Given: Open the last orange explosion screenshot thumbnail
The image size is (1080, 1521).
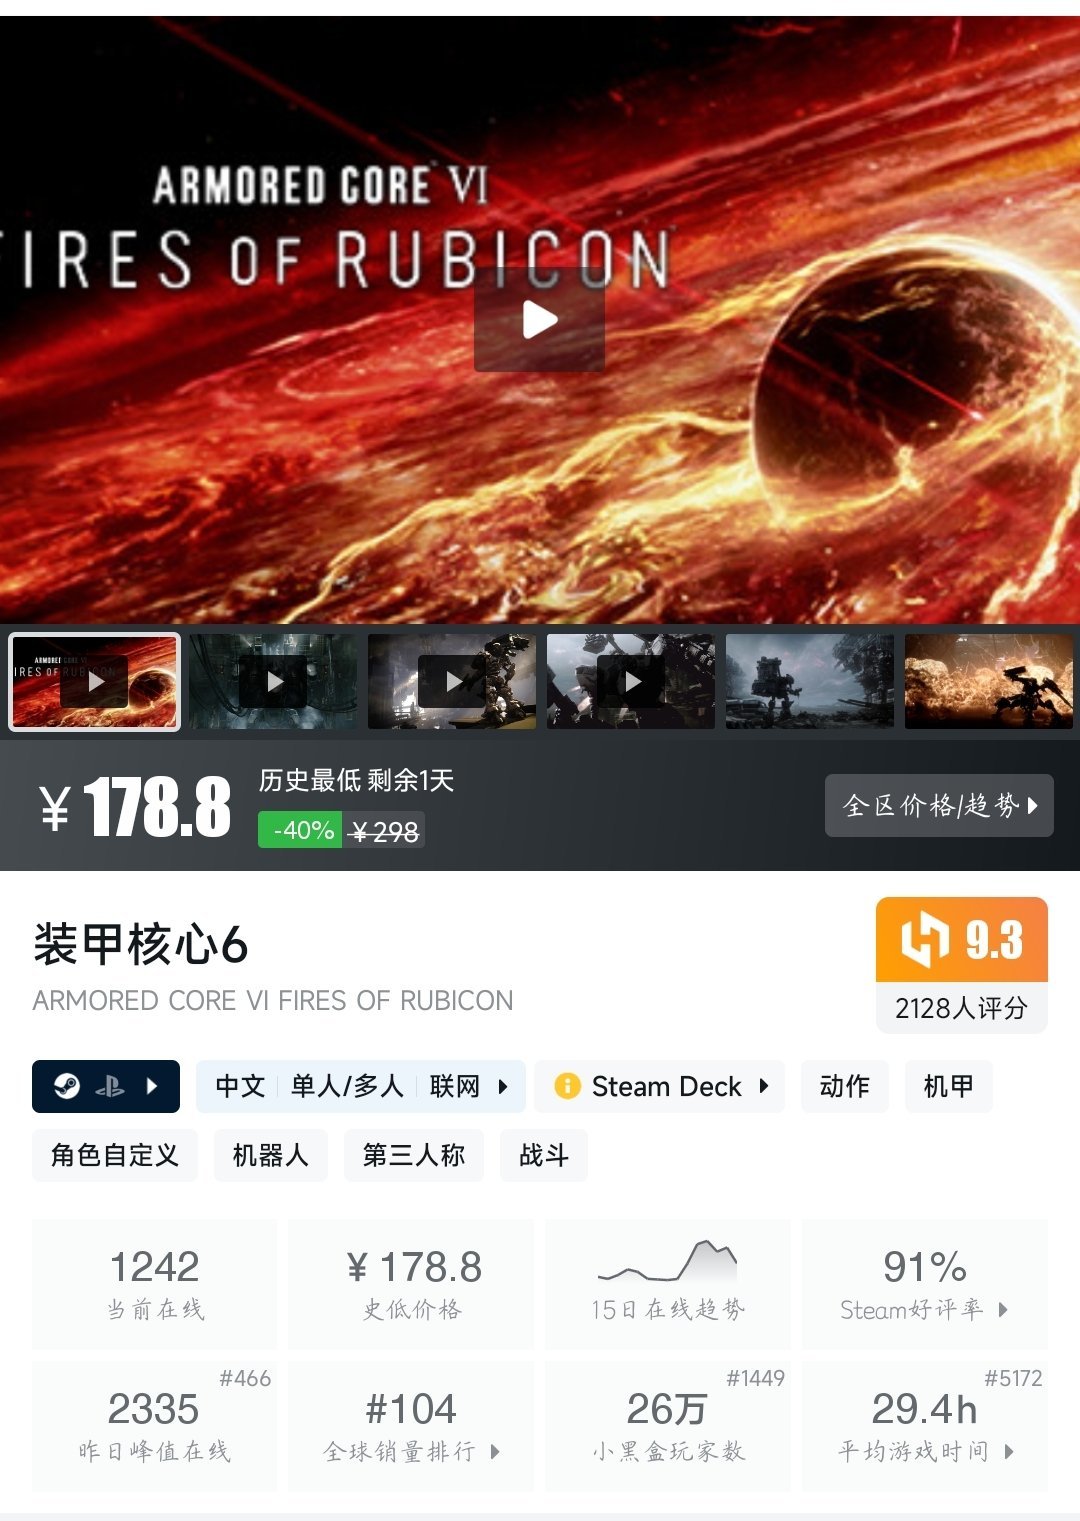Looking at the screenshot, I should point(989,681).
